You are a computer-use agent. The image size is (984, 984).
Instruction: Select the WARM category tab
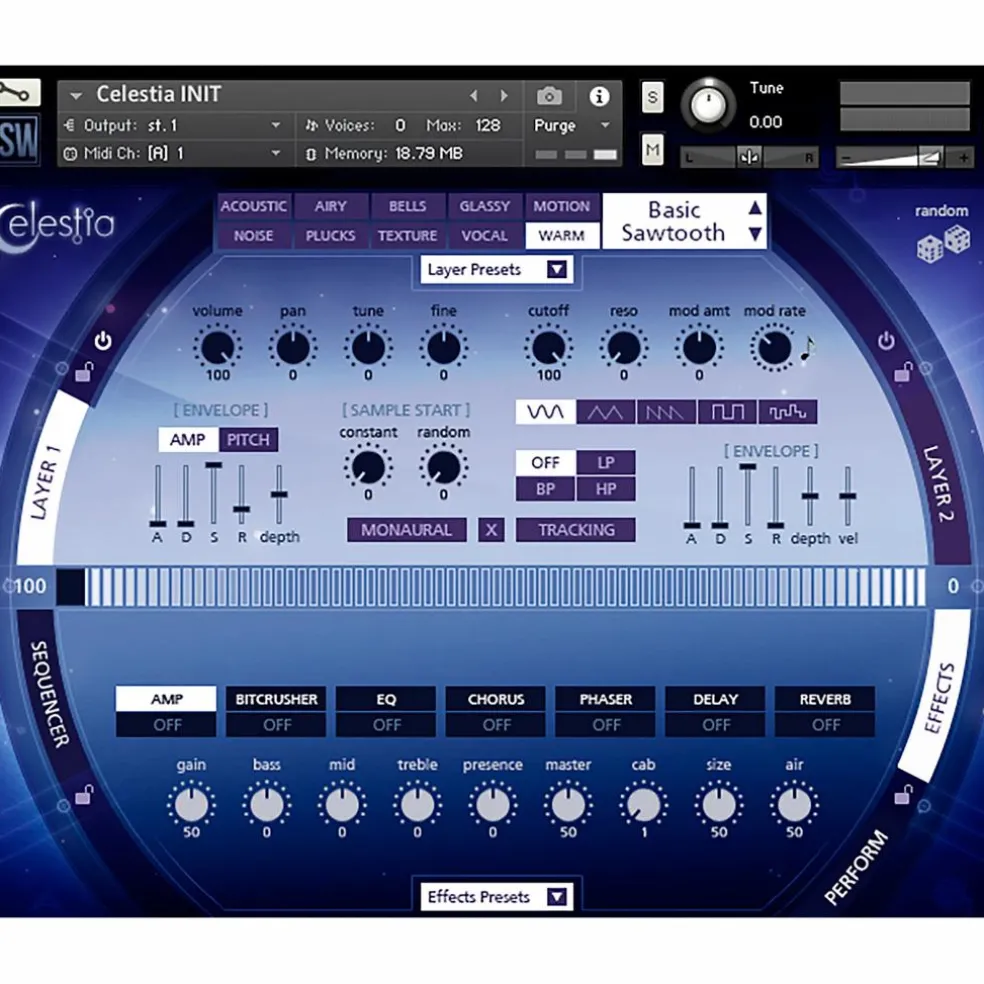[561, 236]
